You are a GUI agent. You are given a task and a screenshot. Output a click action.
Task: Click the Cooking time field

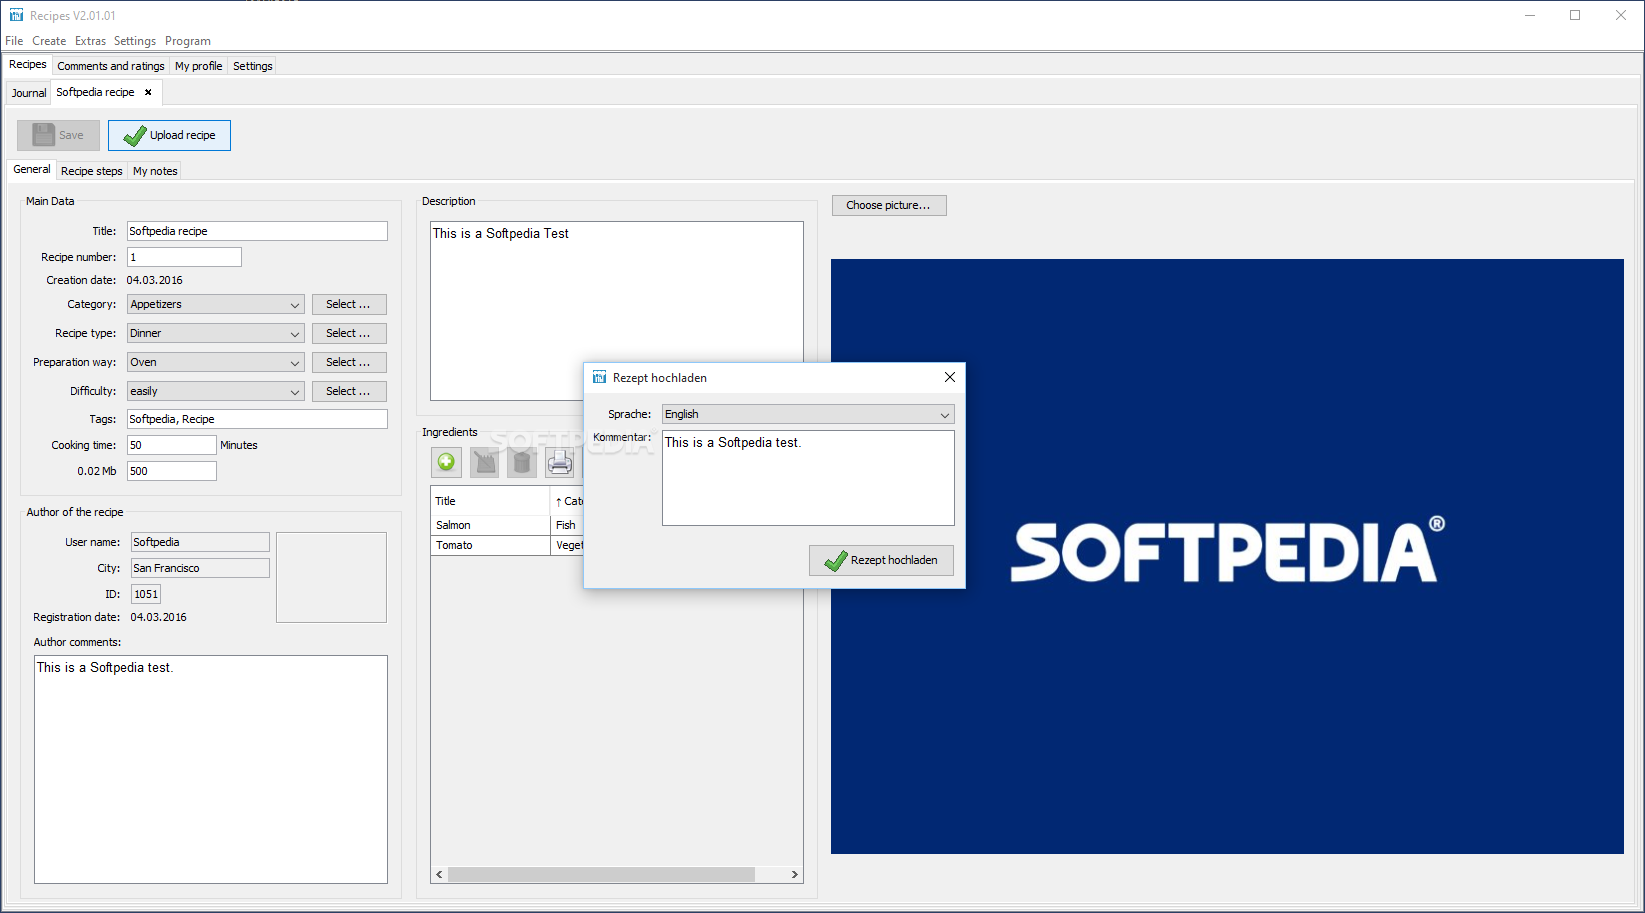[x=172, y=445]
